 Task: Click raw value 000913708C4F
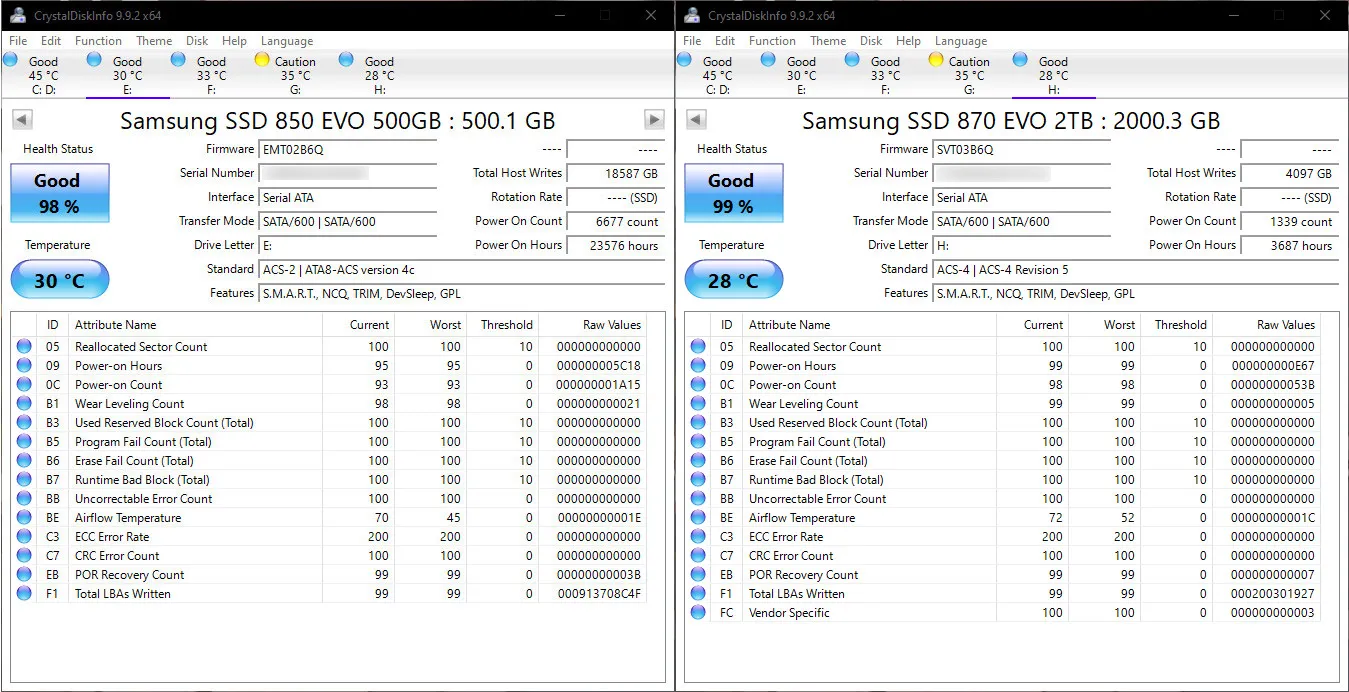coord(599,594)
